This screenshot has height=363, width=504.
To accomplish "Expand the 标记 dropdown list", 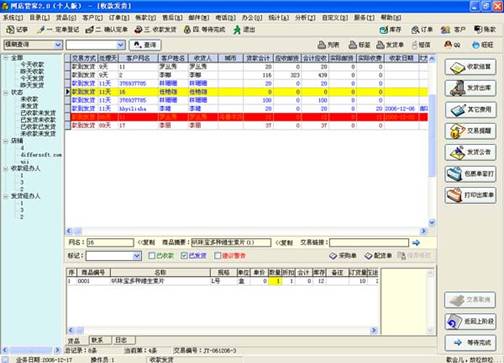I will tap(137, 256).
